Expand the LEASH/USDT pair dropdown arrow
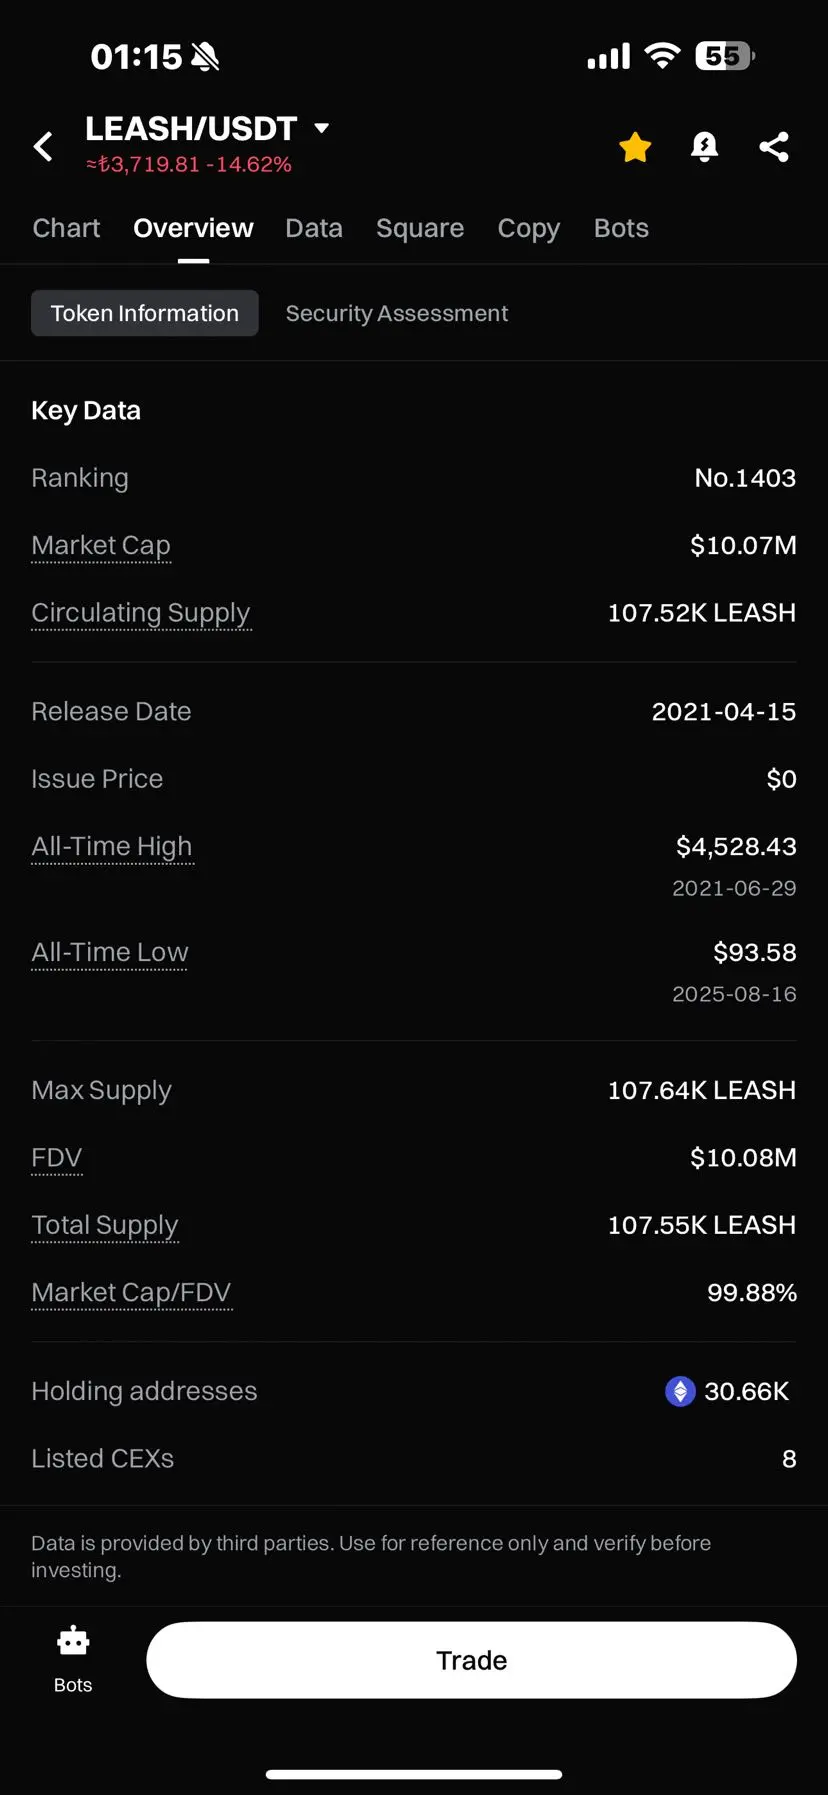 click(321, 128)
